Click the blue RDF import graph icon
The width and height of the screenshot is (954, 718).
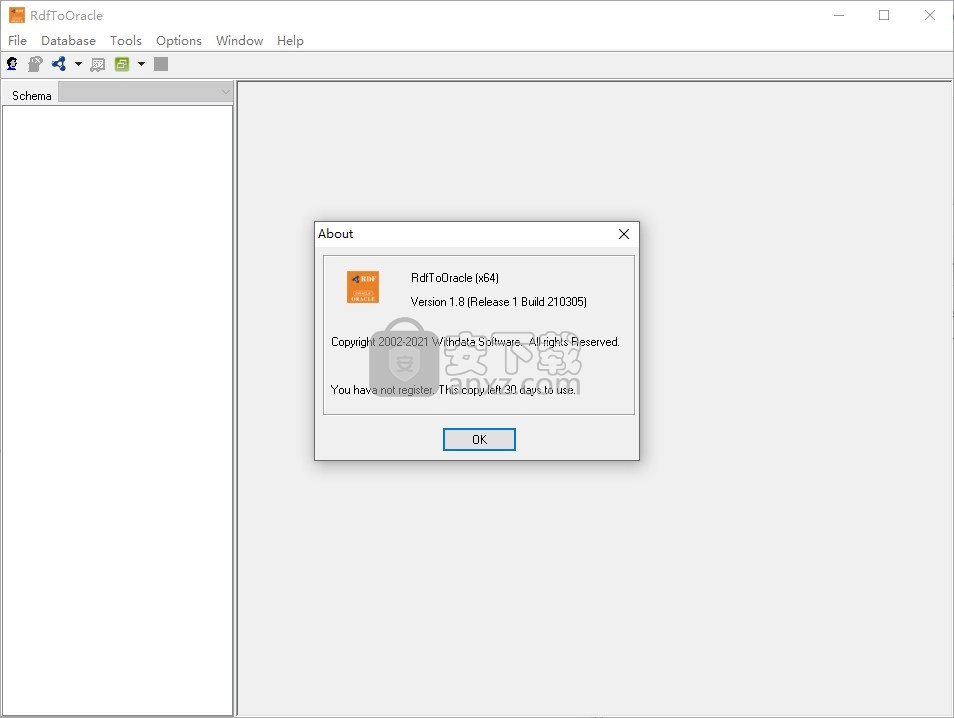(x=59, y=64)
